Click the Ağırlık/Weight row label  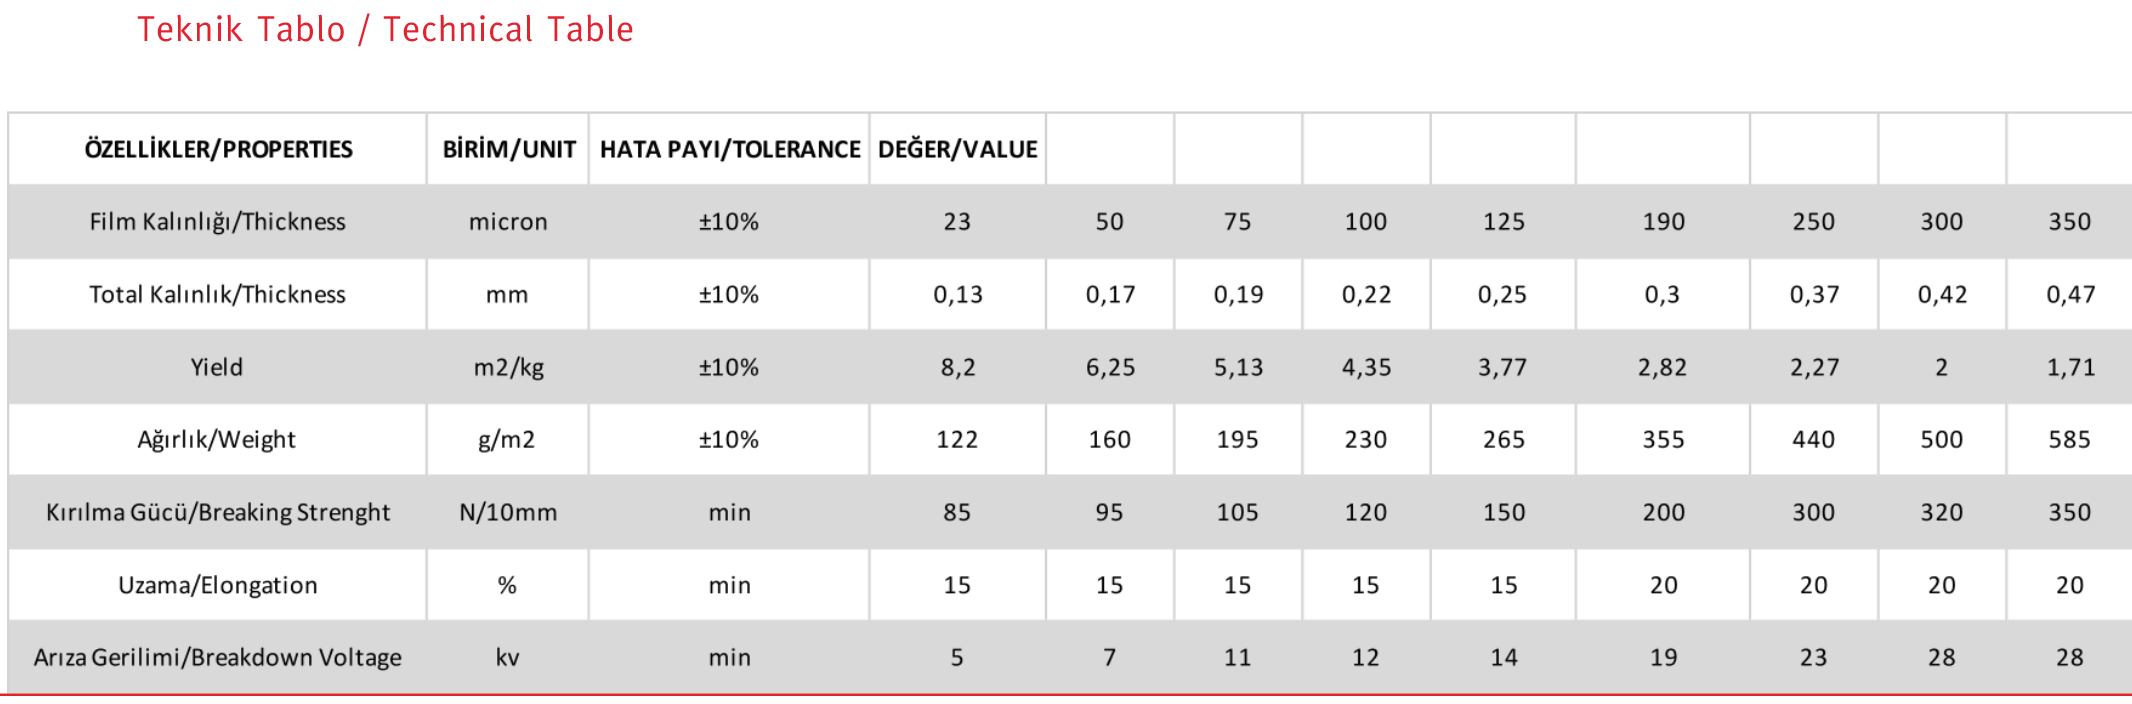tap(217, 439)
